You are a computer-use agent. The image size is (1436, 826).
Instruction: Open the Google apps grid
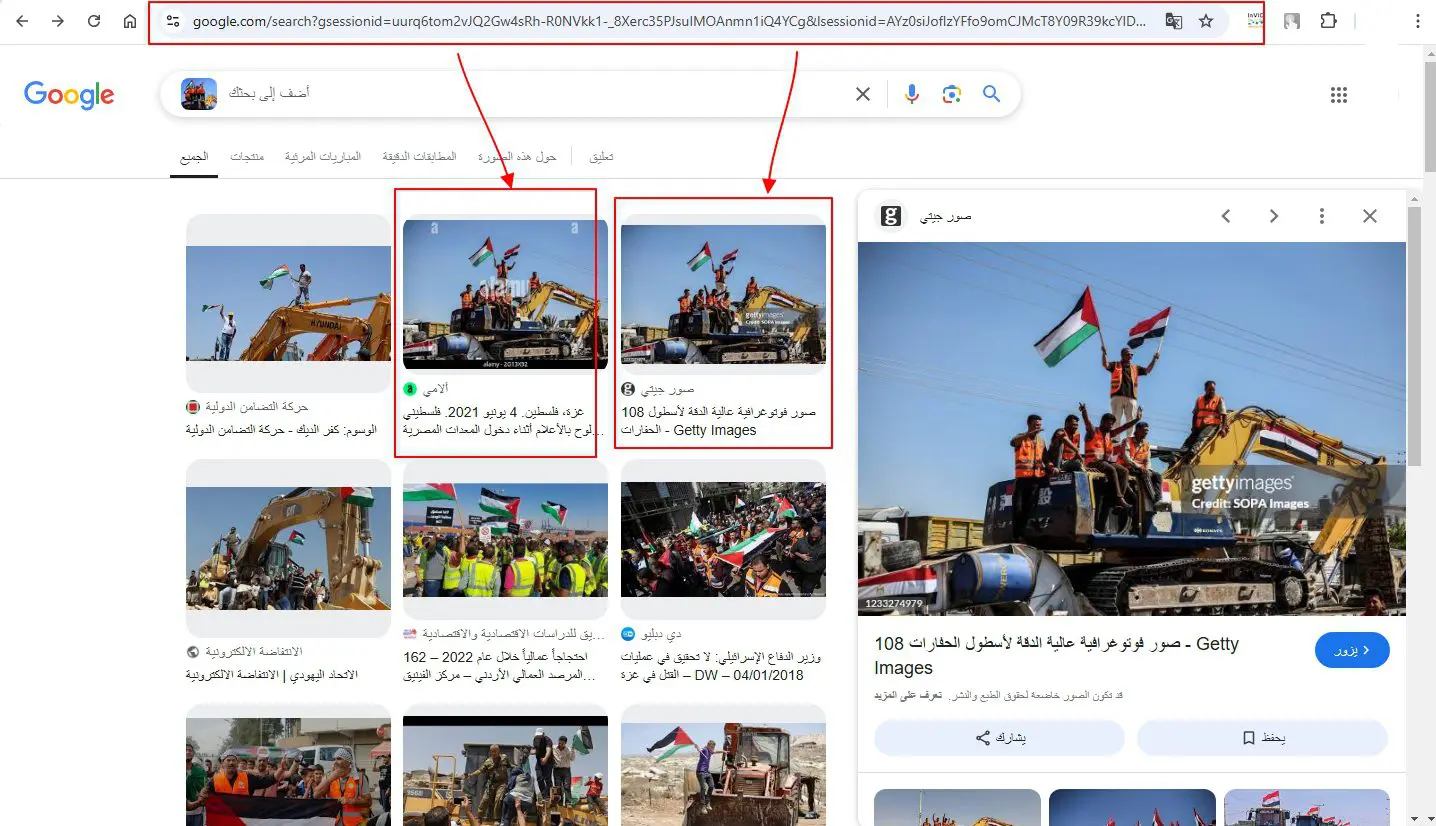coord(1339,95)
